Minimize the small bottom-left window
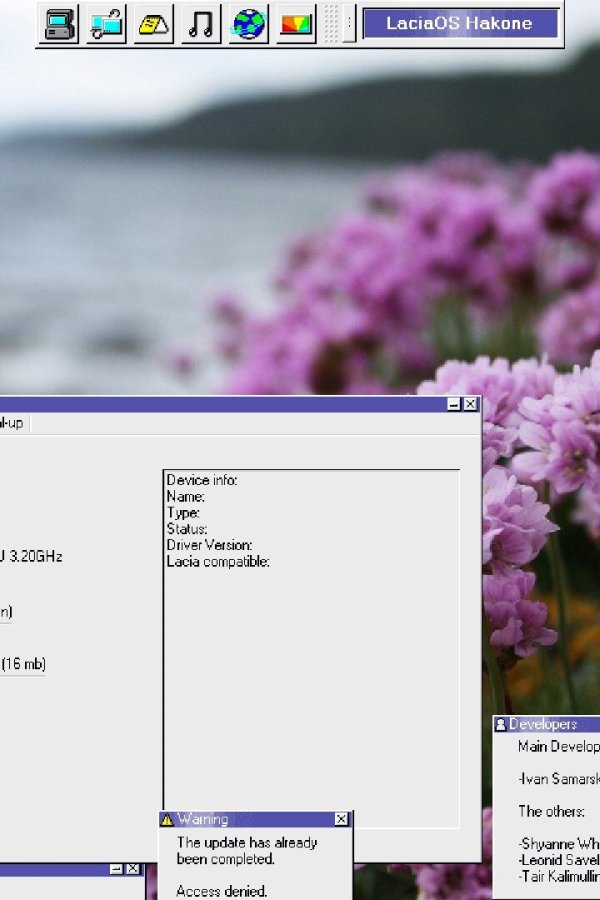The image size is (600, 900). pyautogui.click(x=116, y=869)
